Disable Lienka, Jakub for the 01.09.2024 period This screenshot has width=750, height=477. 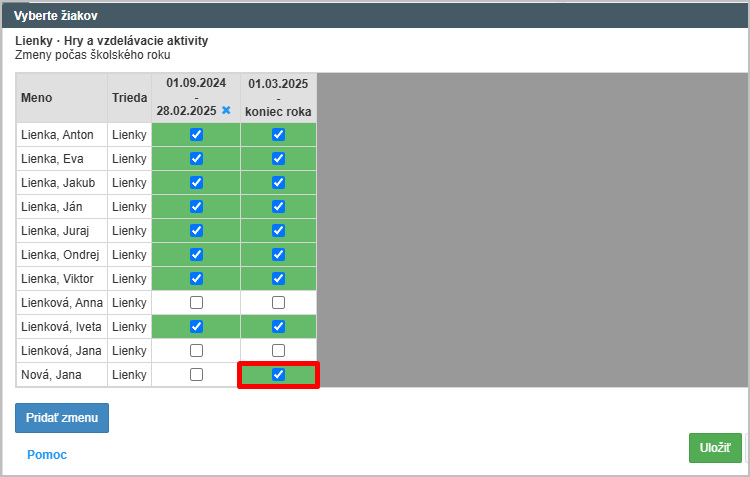(x=196, y=183)
